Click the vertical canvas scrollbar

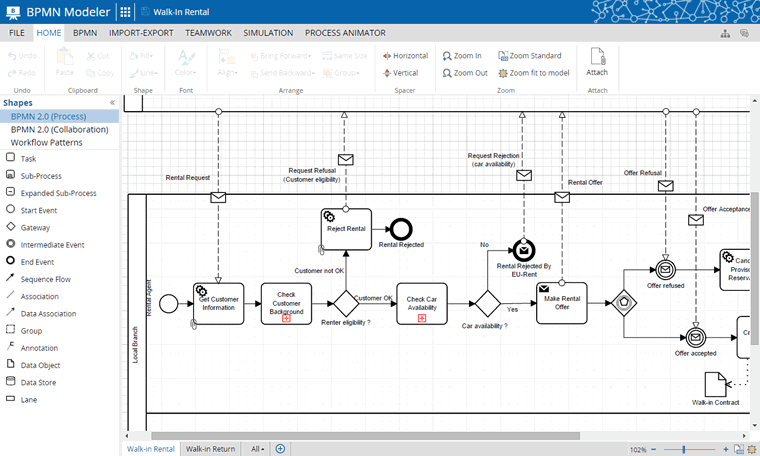[x=755, y=268]
